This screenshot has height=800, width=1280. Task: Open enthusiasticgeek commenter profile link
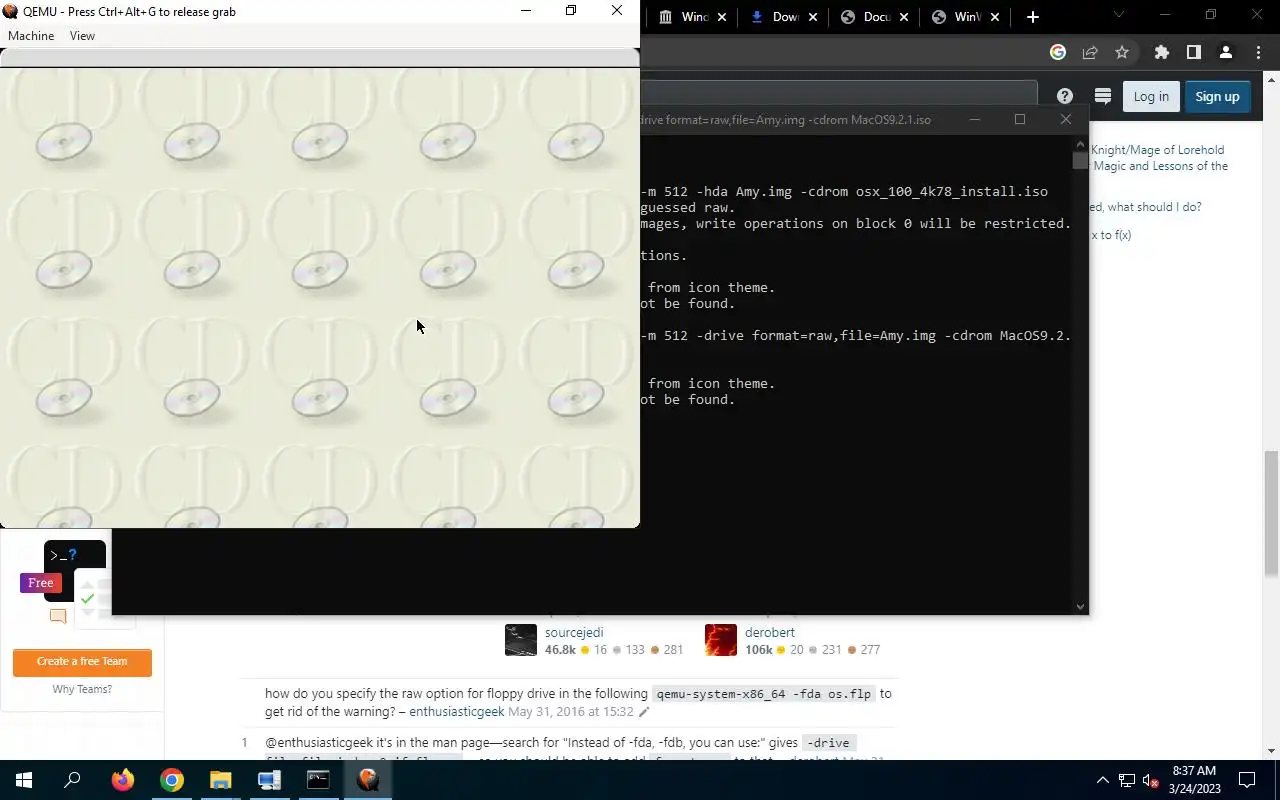click(456, 712)
